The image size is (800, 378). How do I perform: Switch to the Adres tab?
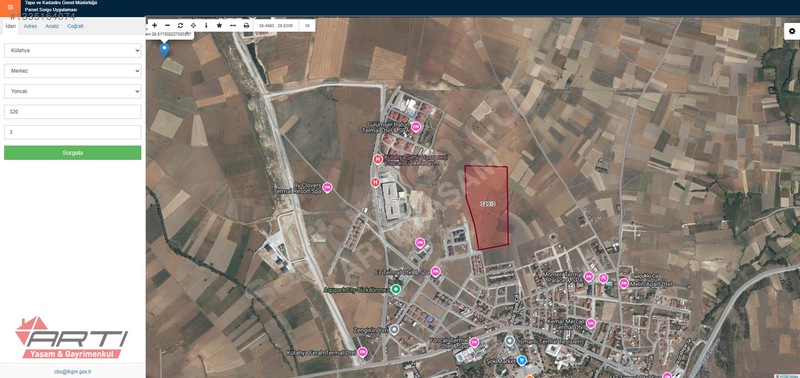click(x=31, y=26)
